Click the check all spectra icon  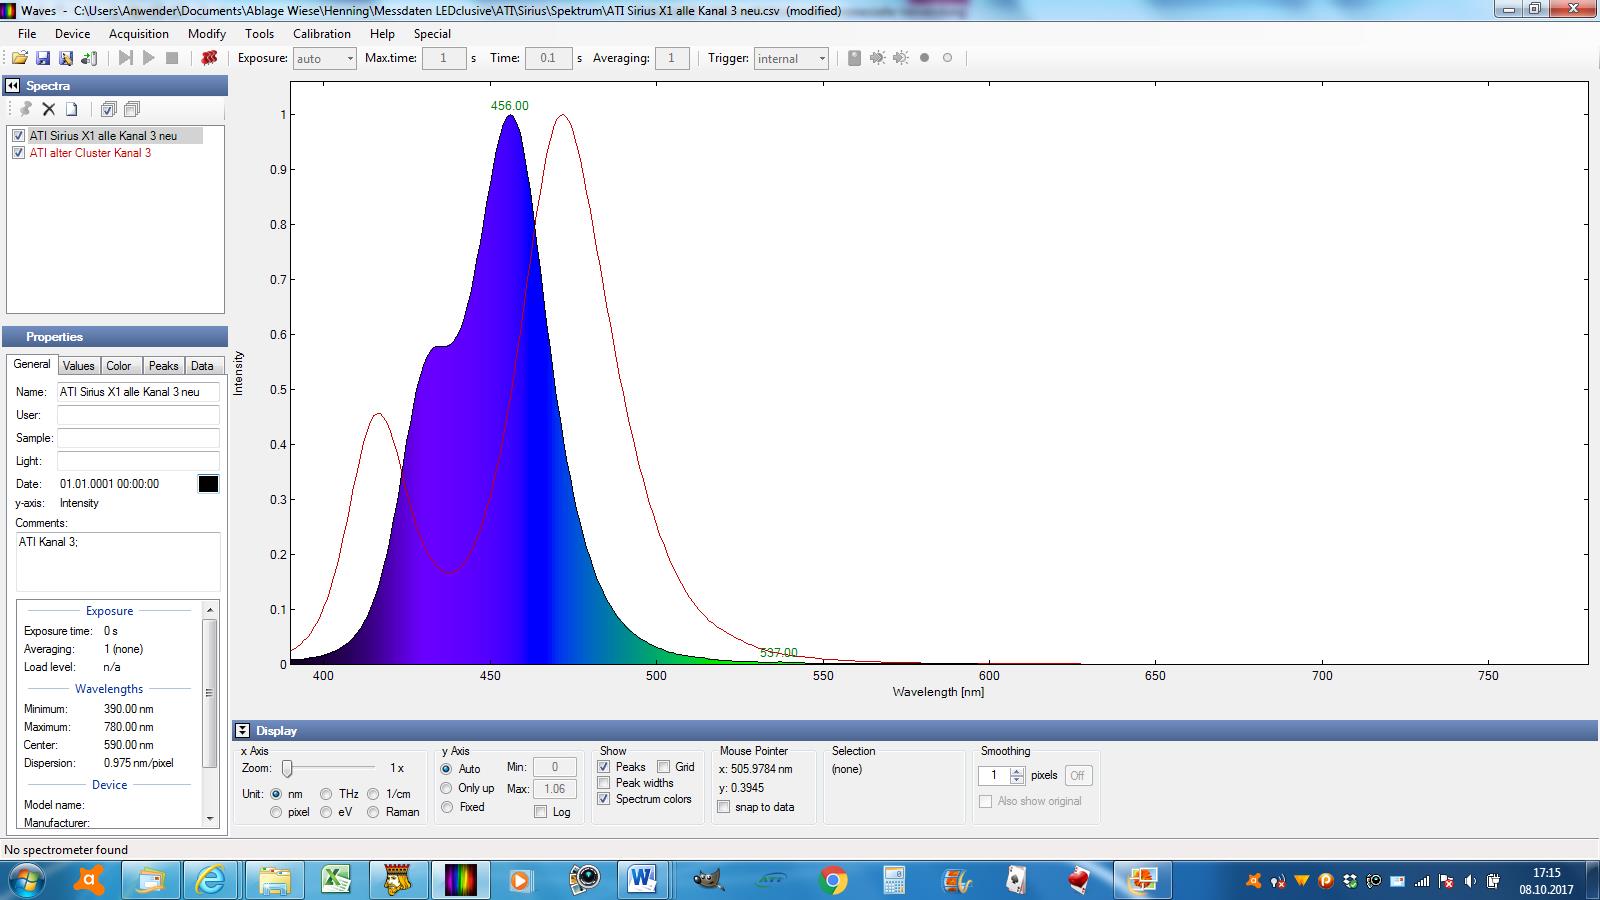pyautogui.click(x=108, y=109)
